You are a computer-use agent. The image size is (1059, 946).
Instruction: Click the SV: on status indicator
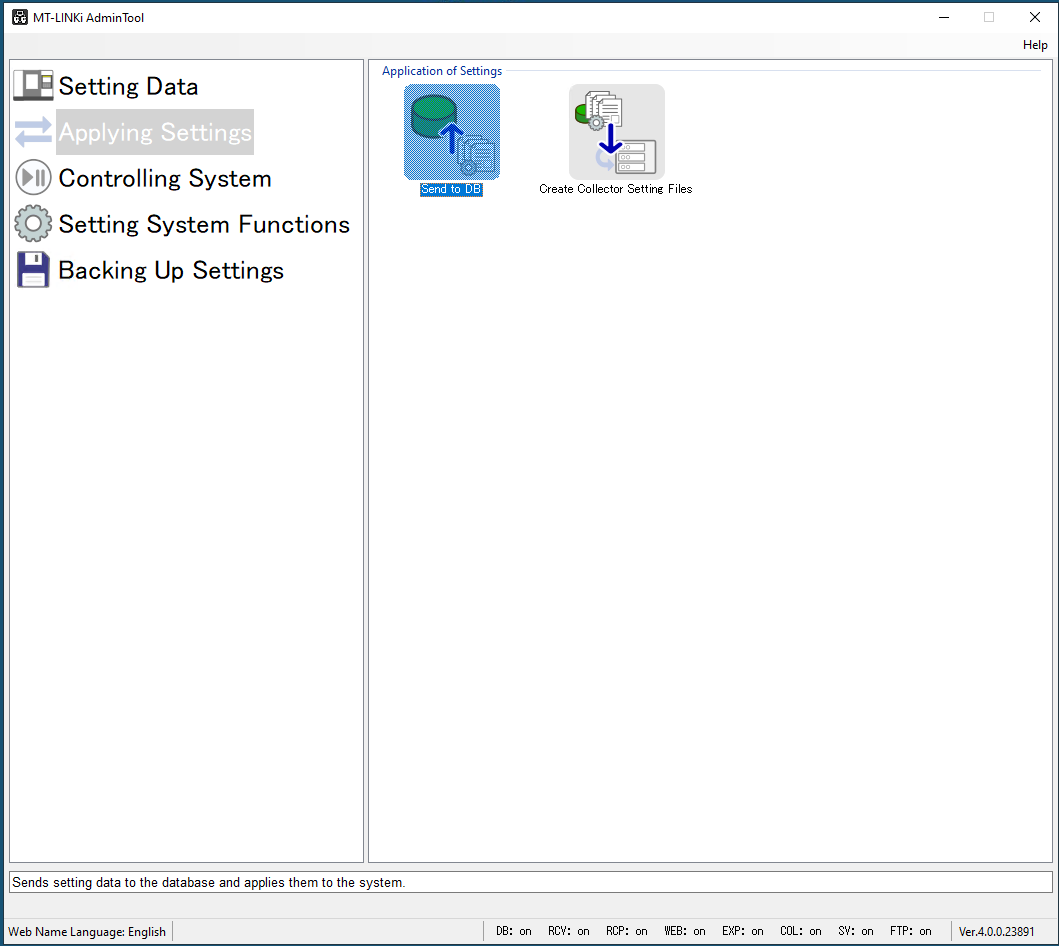point(856,931)
